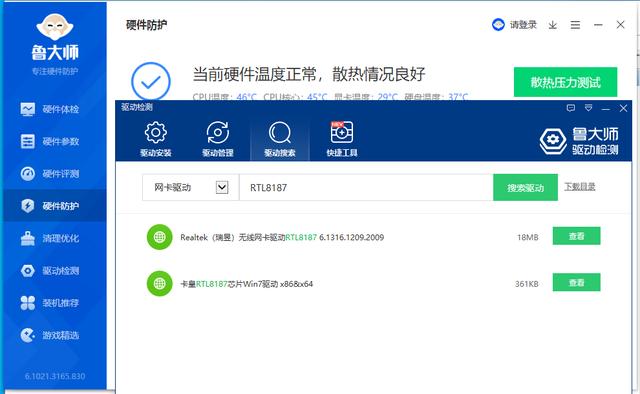Image resolution: width=640 pixels, height=394 pixels.
Task: Open 硬件体检 in the sidebar
Action: 54,109
